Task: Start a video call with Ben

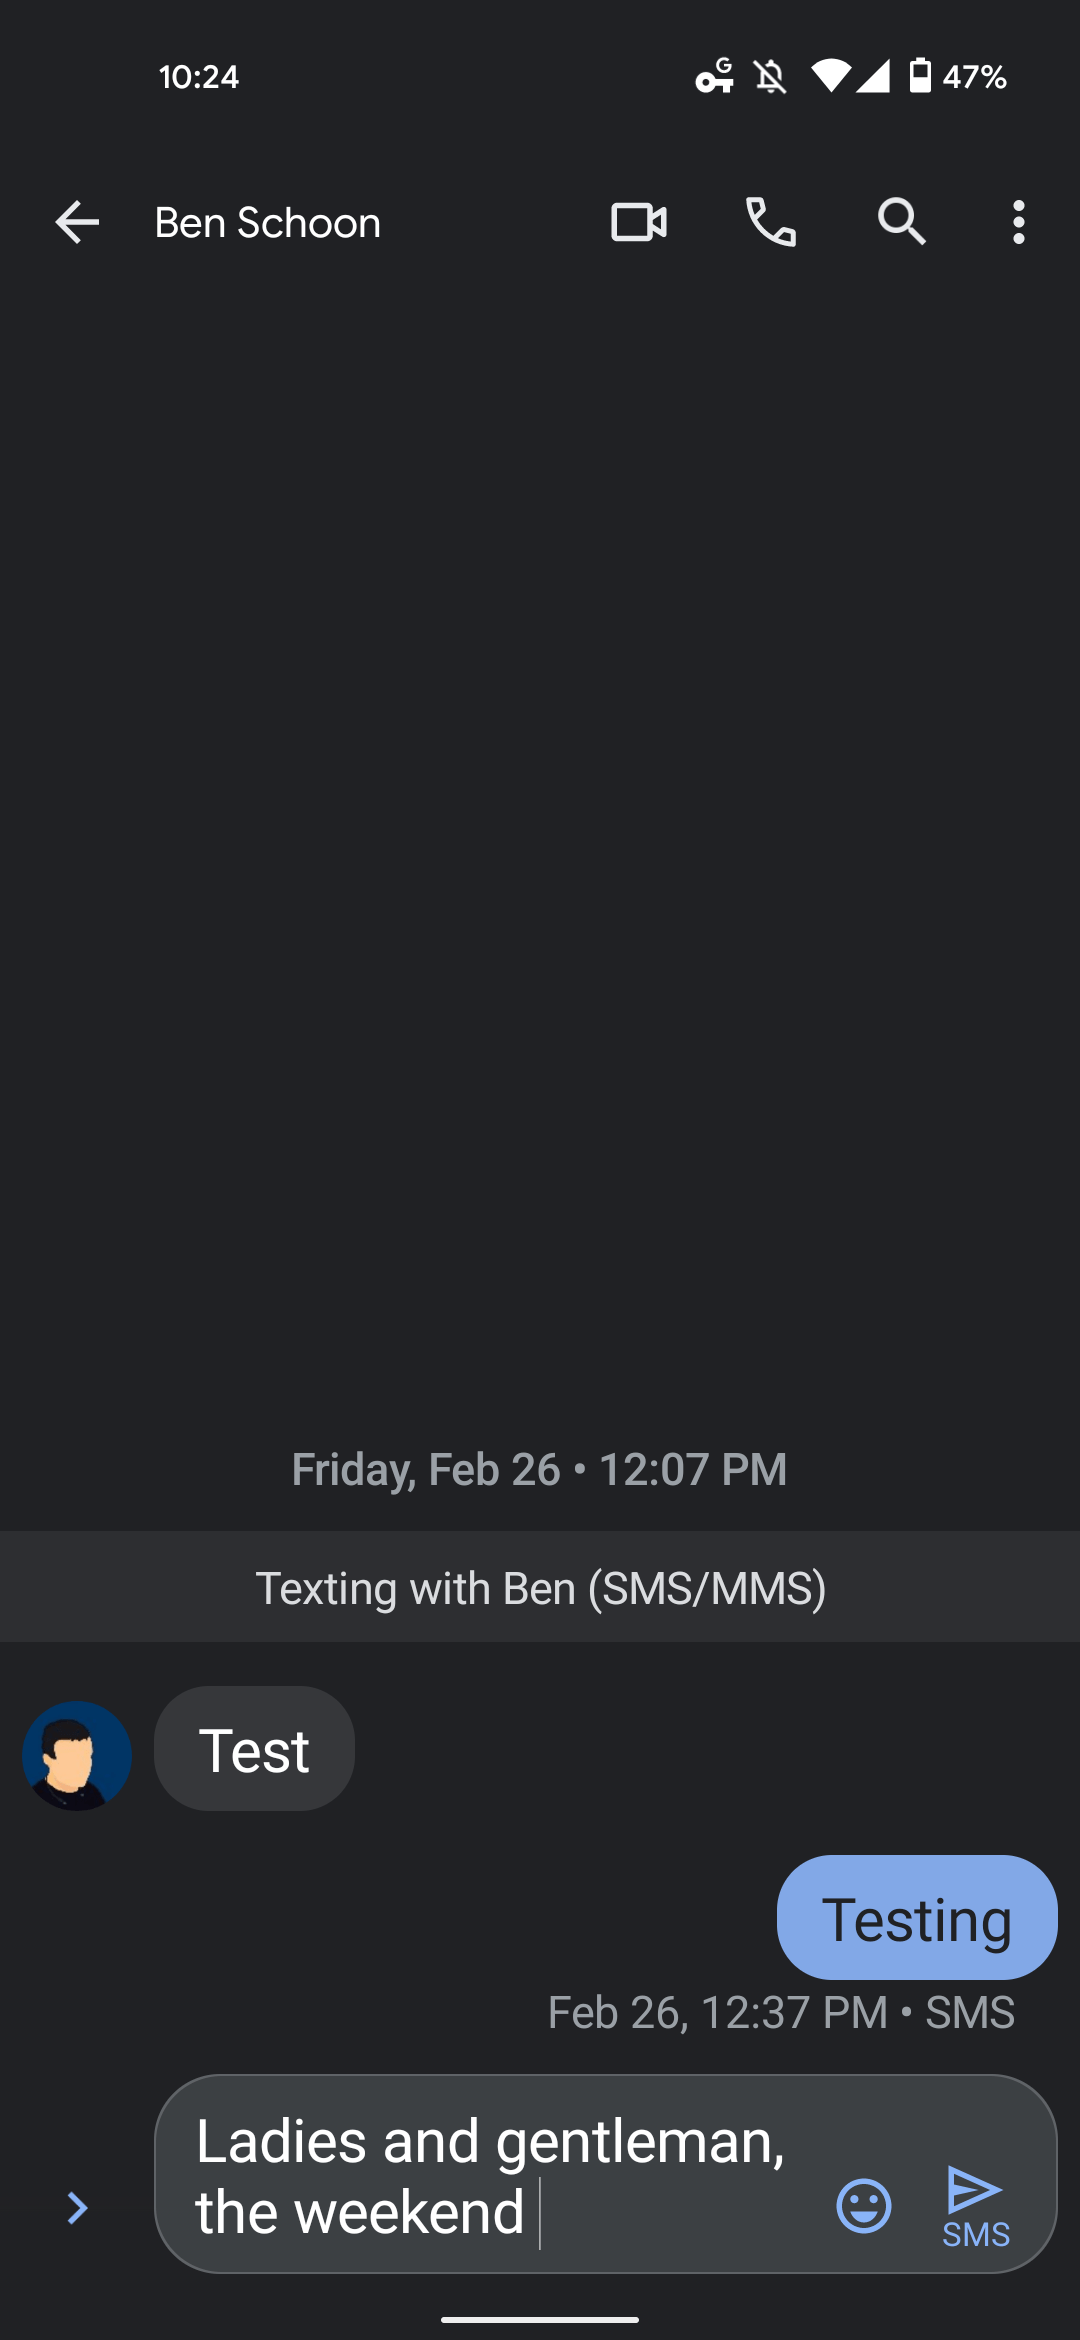Action: (639, 222)
